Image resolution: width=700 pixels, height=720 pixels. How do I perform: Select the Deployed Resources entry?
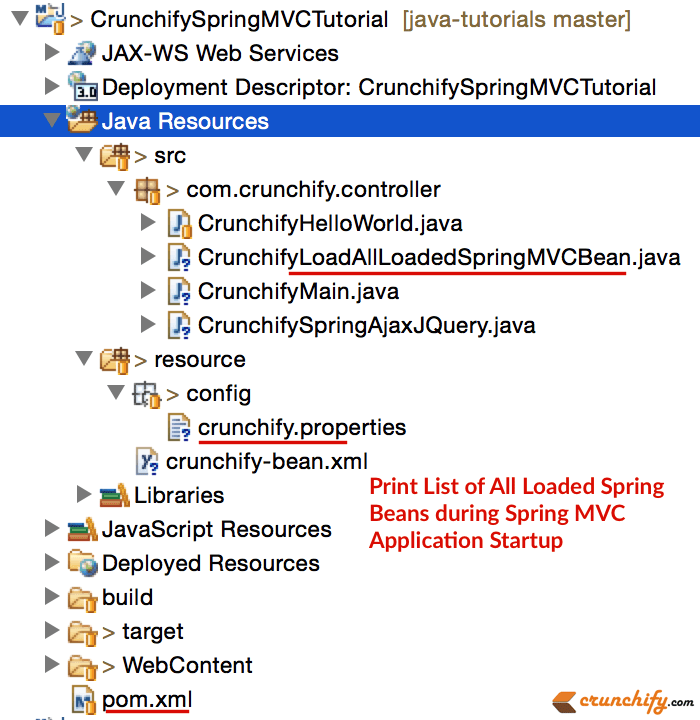[210, 564]
